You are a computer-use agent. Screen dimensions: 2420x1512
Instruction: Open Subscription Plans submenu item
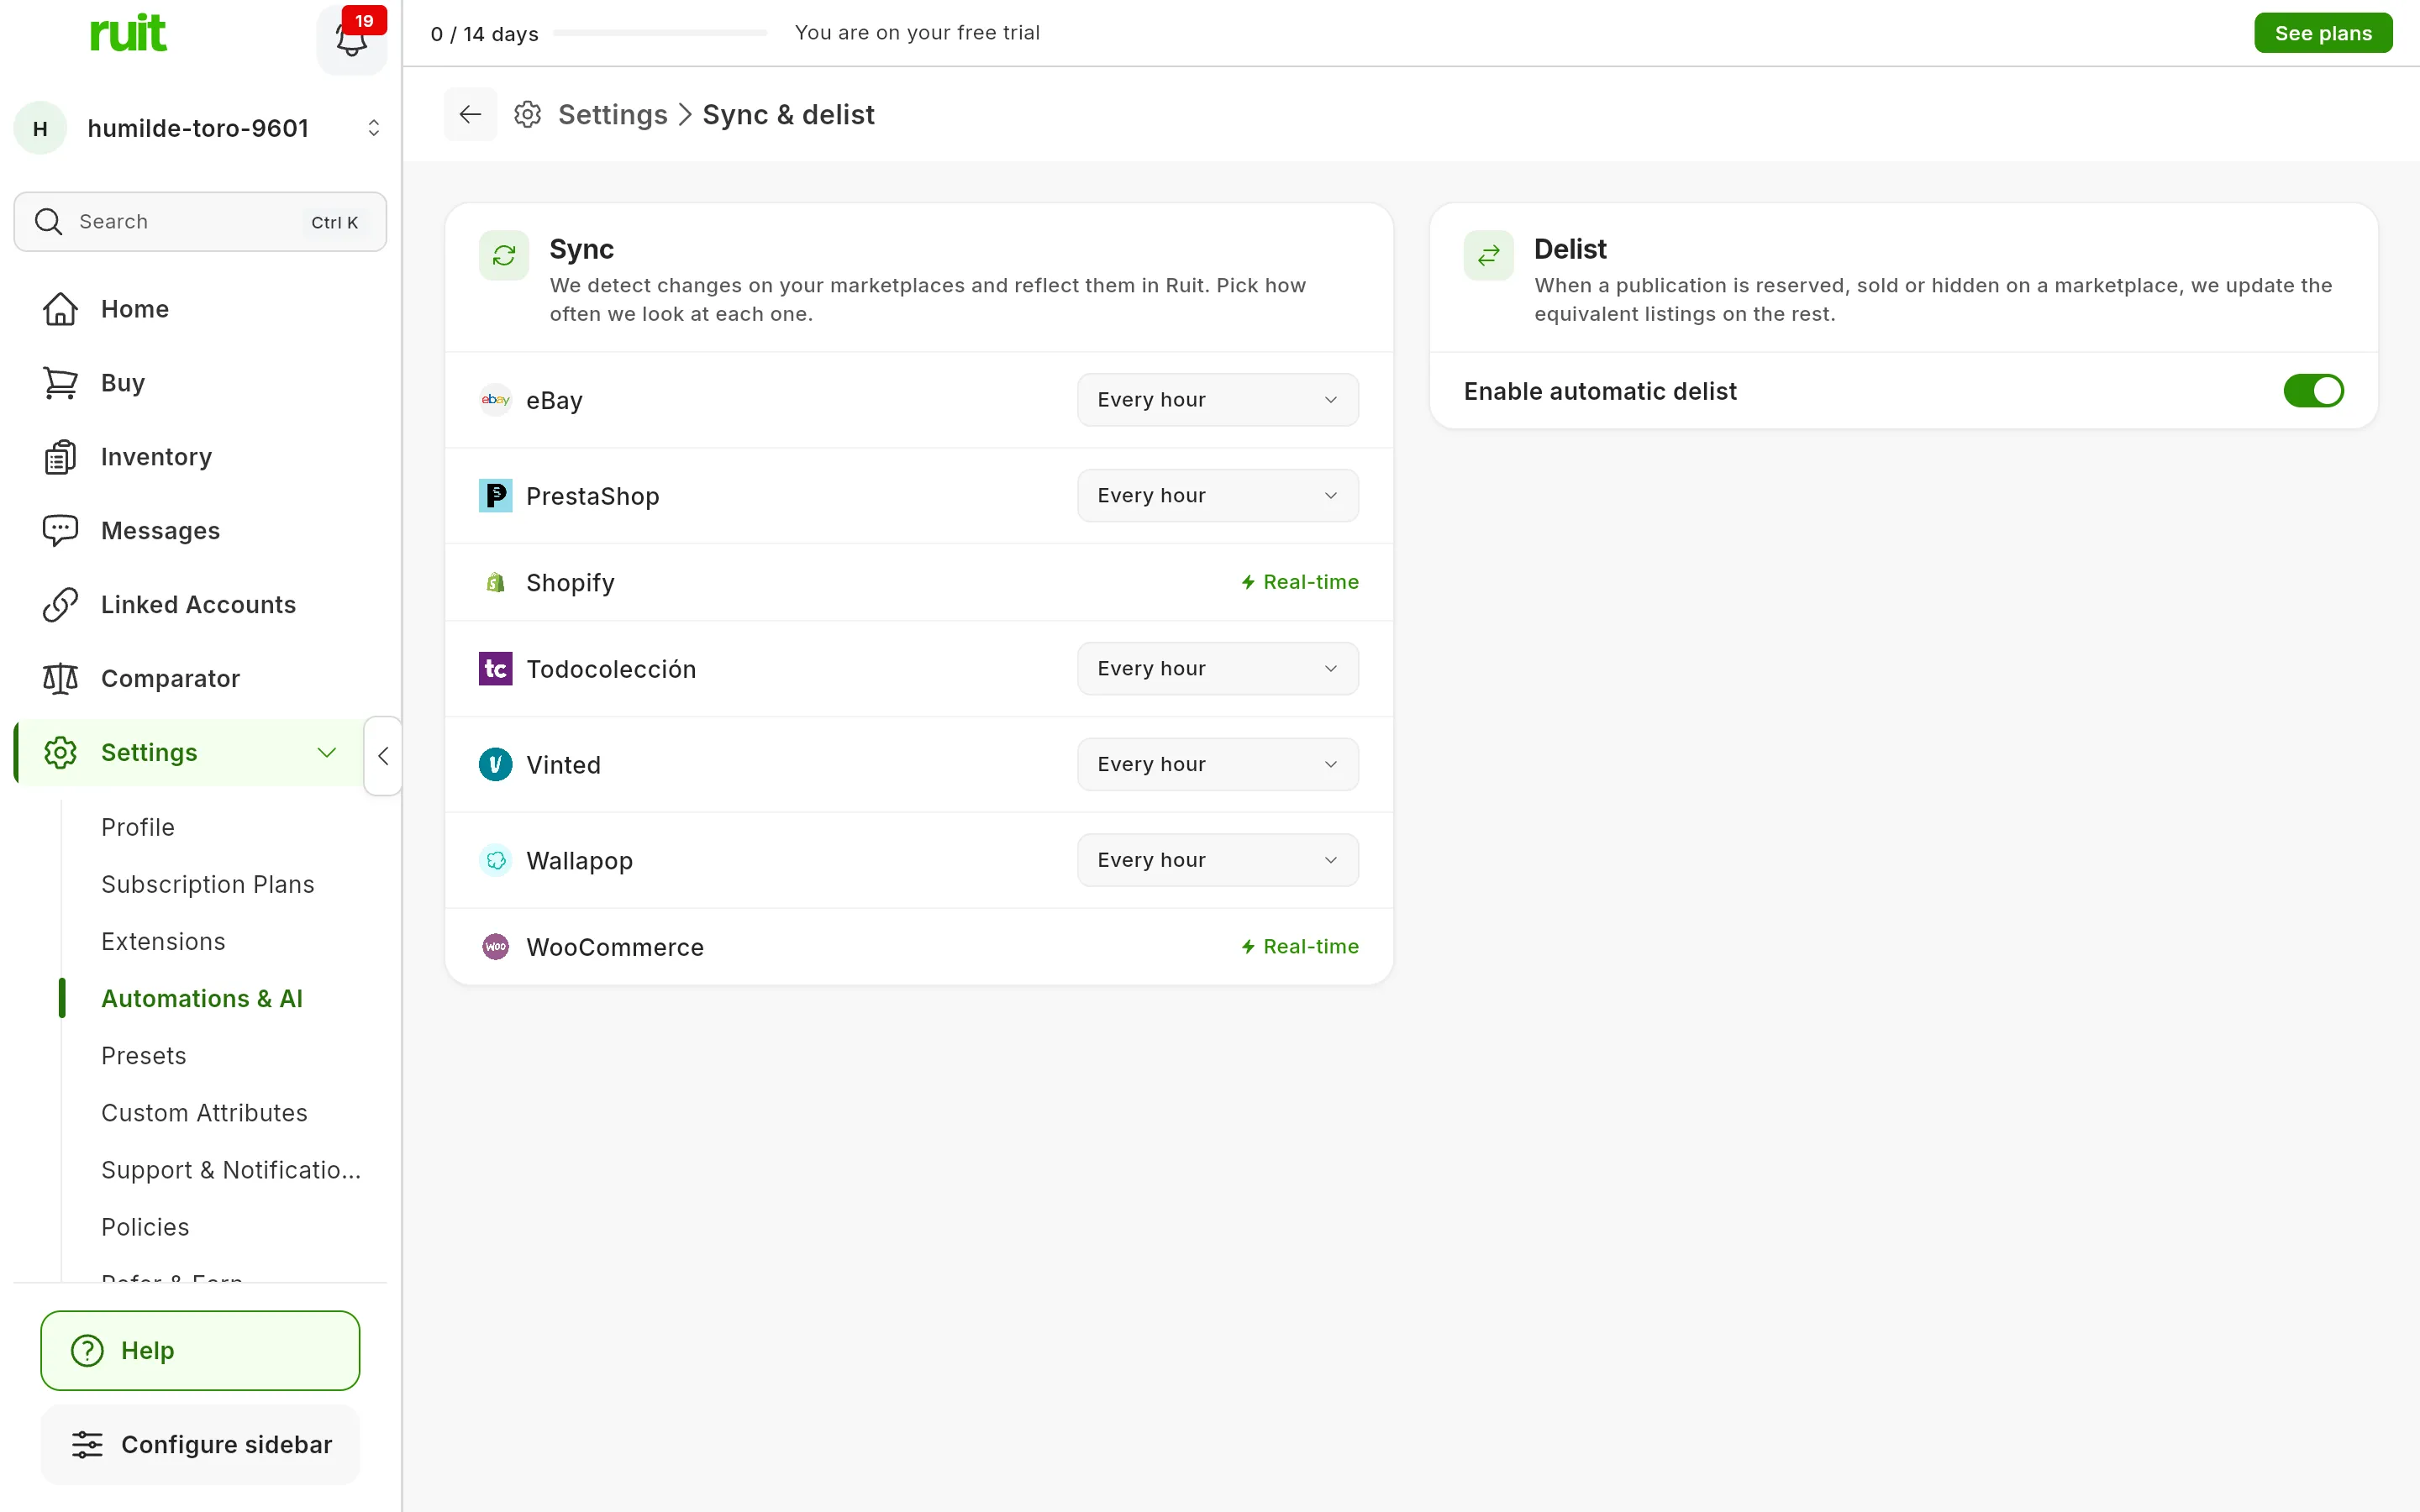(208, 884)
